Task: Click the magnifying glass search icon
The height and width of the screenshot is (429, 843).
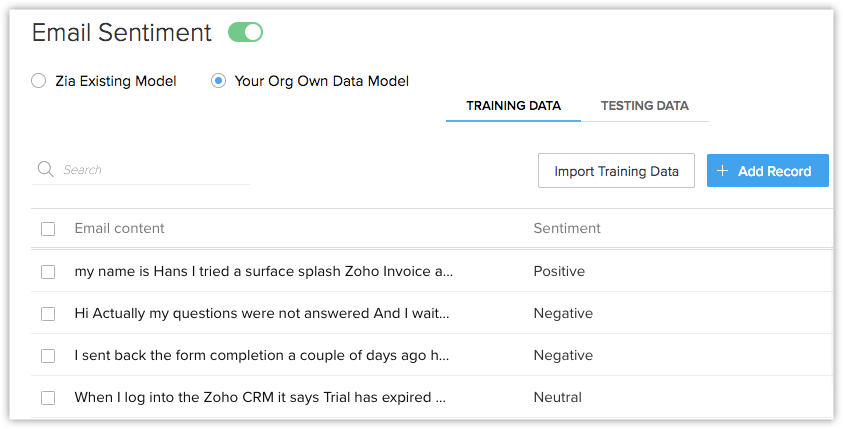Action: tap(45, 169)
